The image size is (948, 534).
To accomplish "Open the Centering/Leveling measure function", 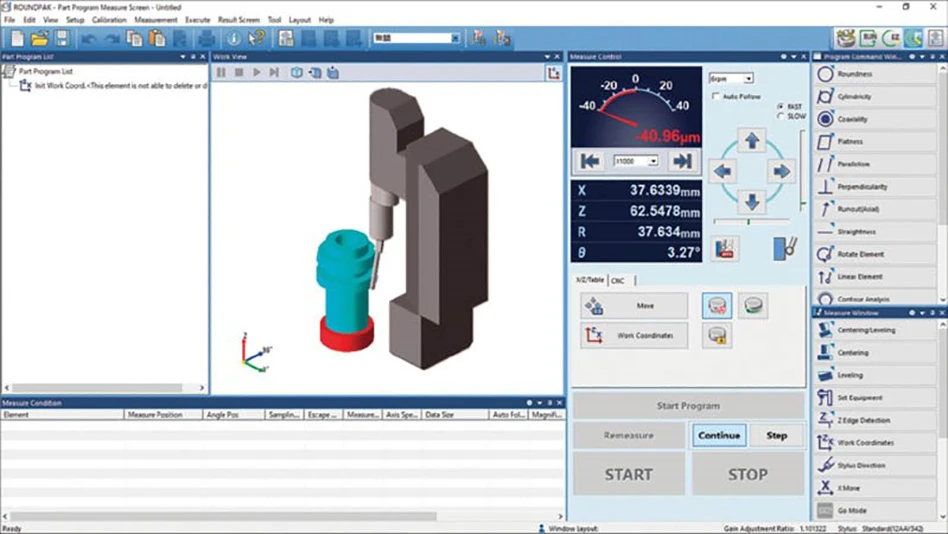I will (x=864, y=330).
